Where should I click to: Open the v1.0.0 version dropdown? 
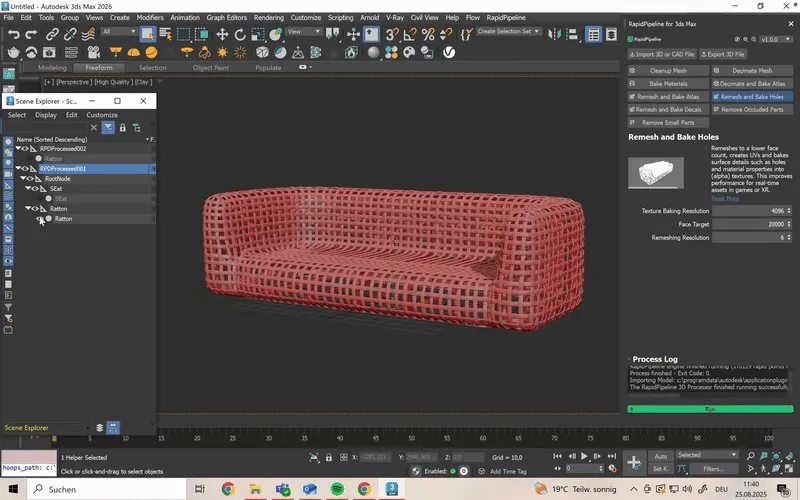[x=774, y=40]
